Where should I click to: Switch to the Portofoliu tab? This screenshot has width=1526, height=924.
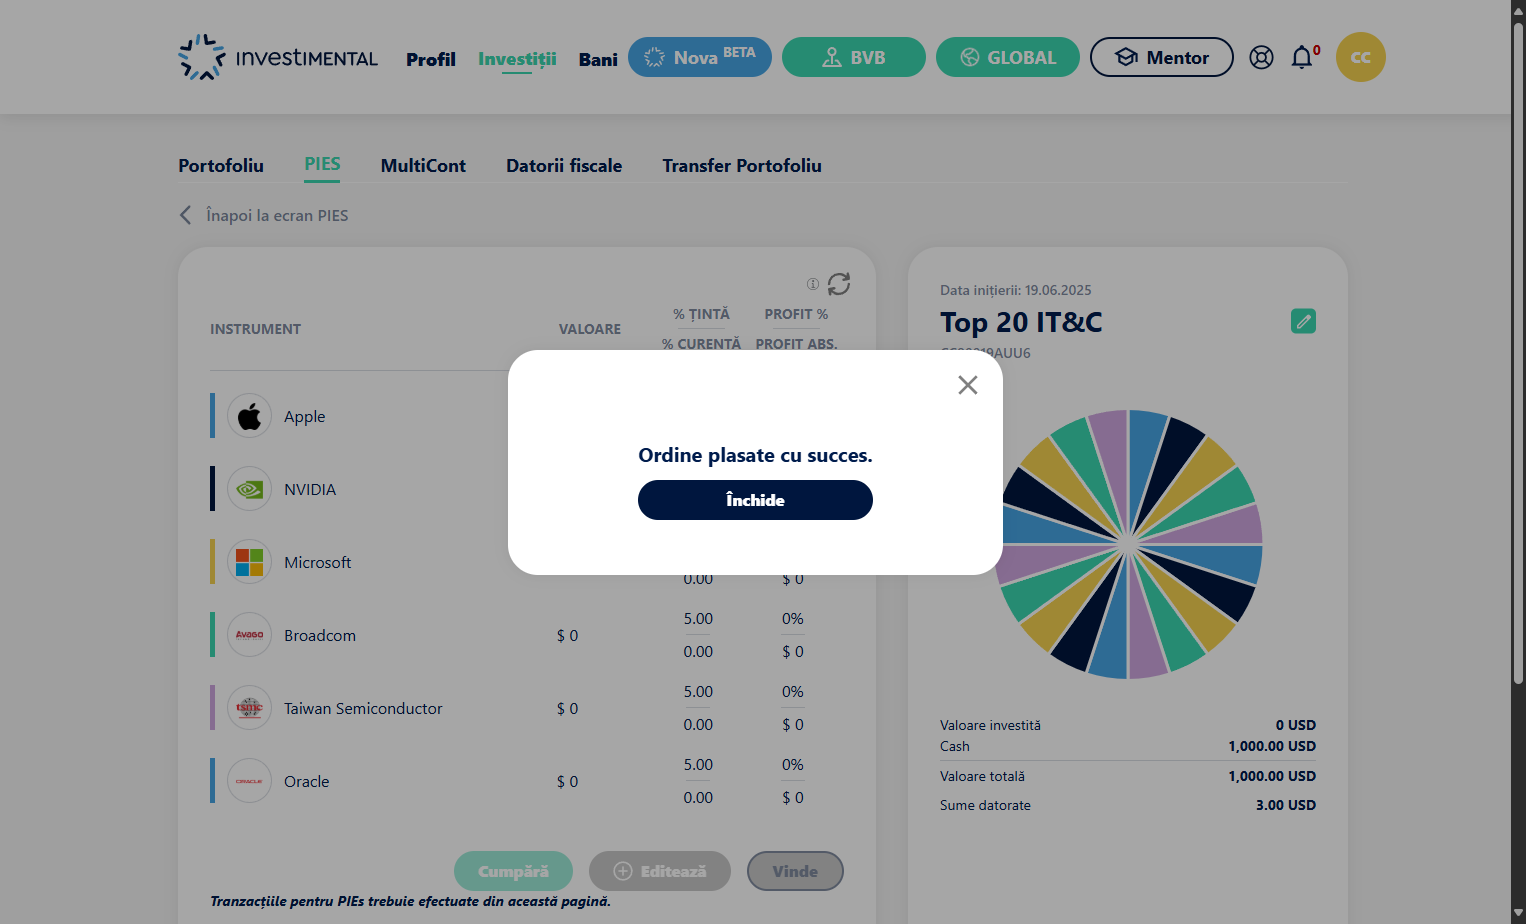(x=221, y=166)
